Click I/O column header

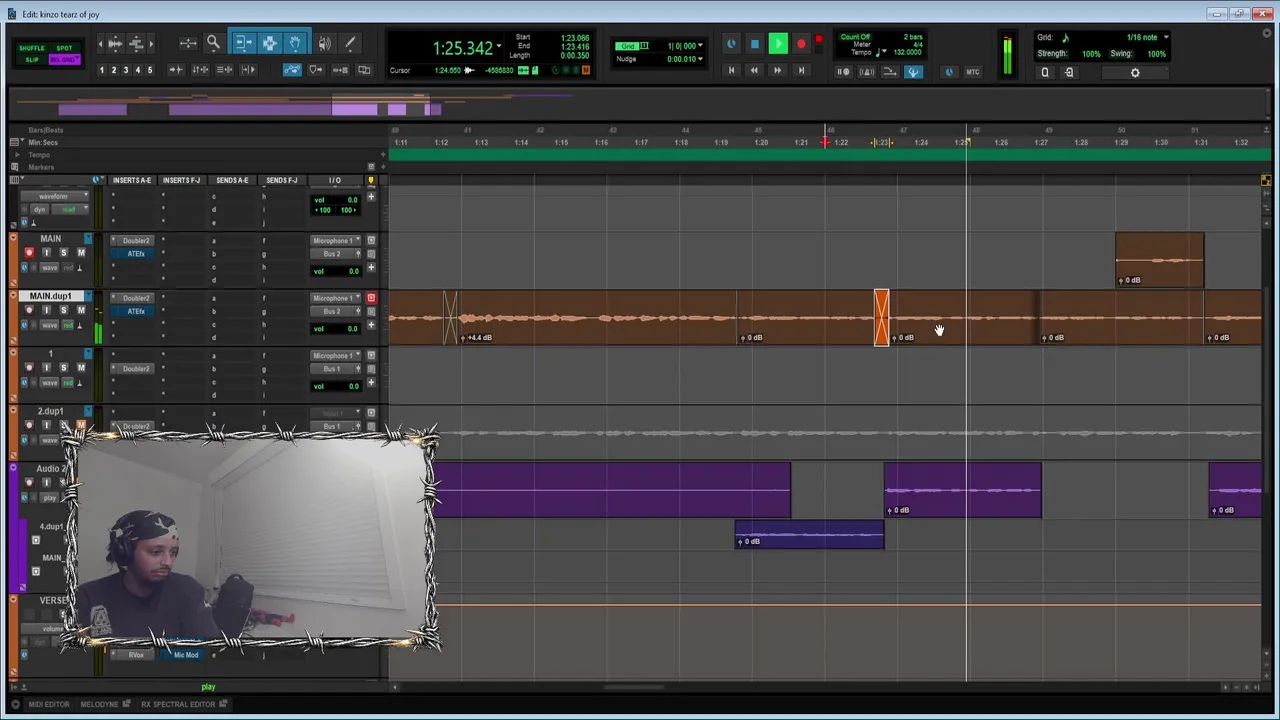coord(334,180)
